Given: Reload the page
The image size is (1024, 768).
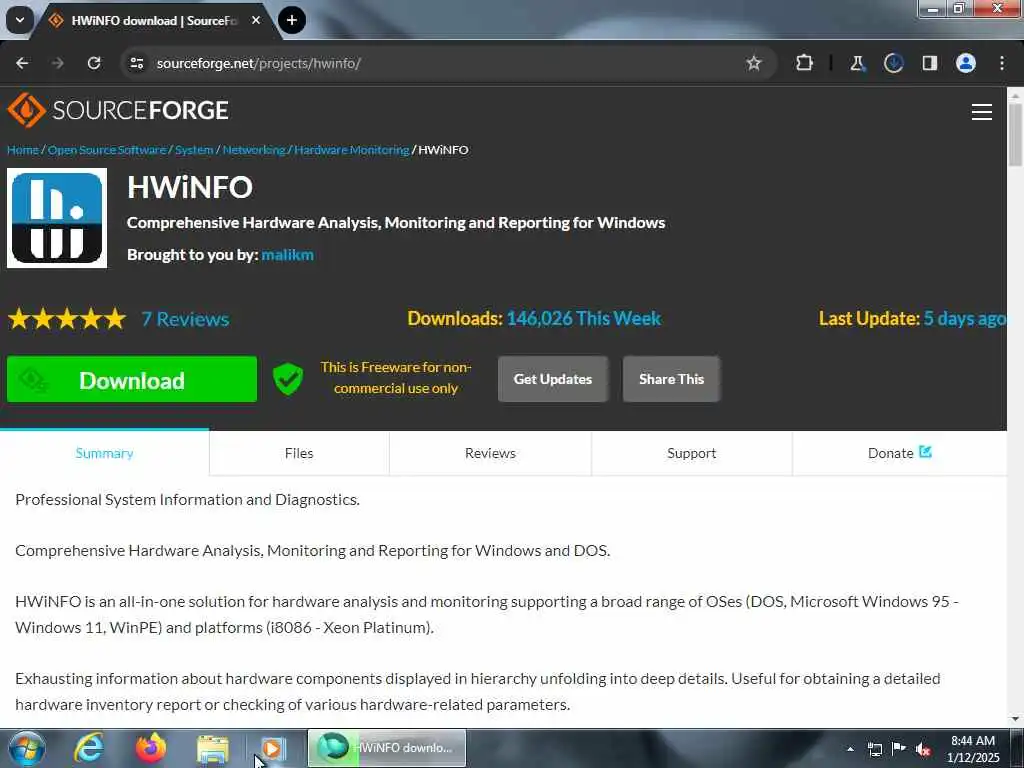Looking at the screenshot, I should point(94,63).
